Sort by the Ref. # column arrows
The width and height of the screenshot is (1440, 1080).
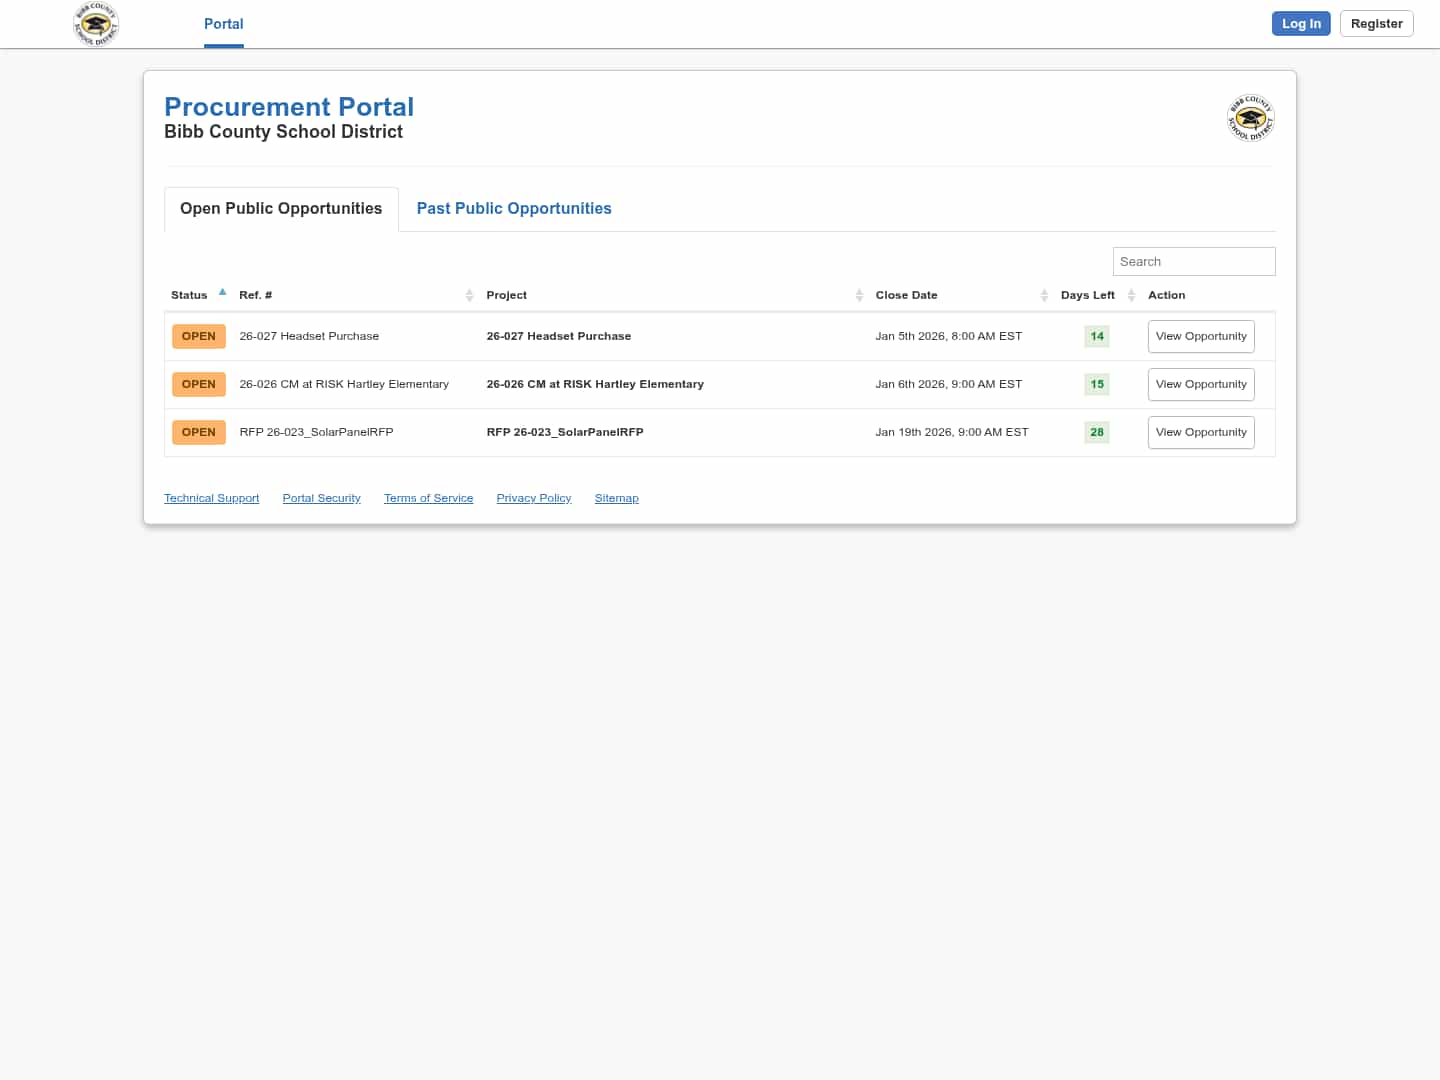pyautogui.click(x=470, y=294)
